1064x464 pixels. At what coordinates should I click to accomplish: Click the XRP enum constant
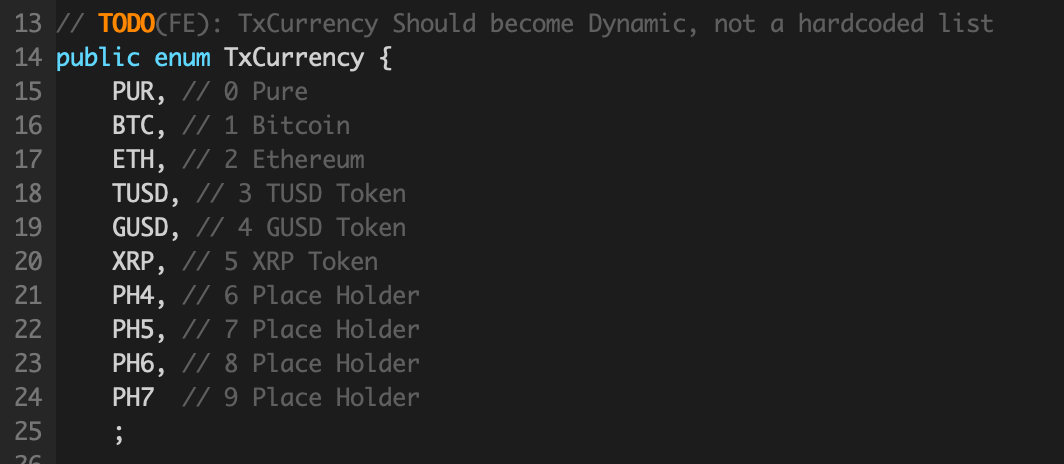click(x=133, y=262)
